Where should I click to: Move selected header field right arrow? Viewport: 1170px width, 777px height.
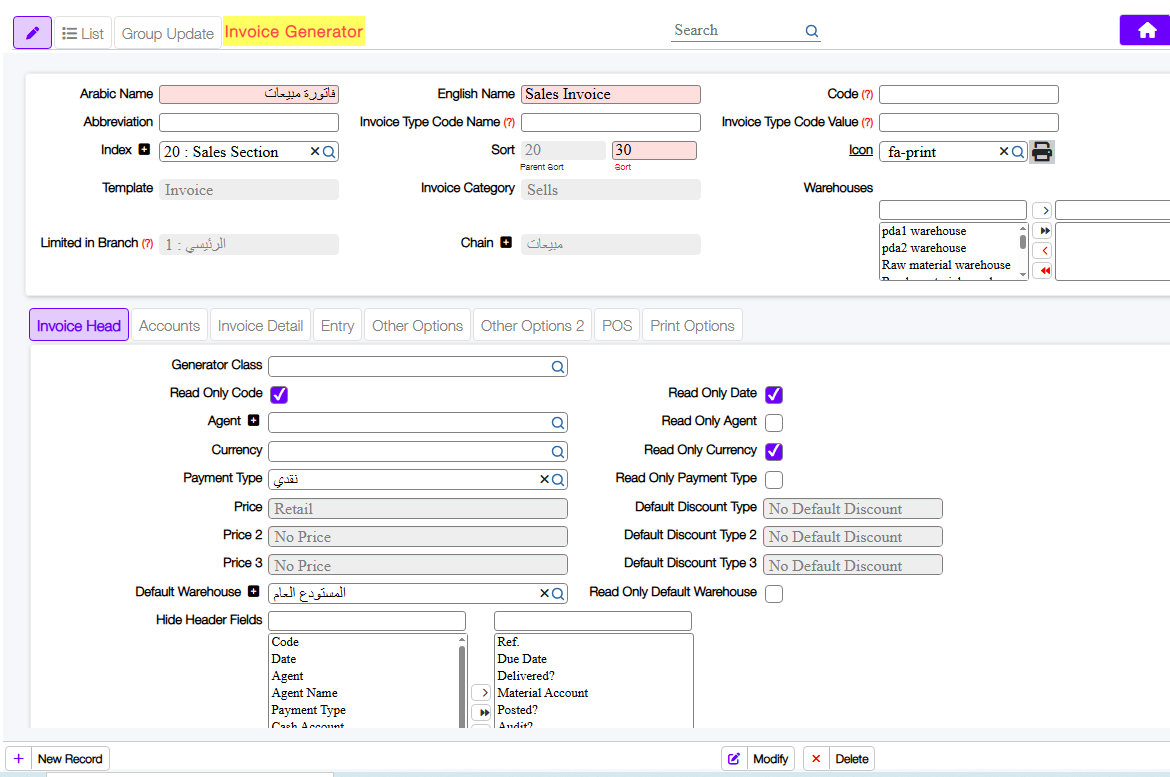tap(481, 693)
